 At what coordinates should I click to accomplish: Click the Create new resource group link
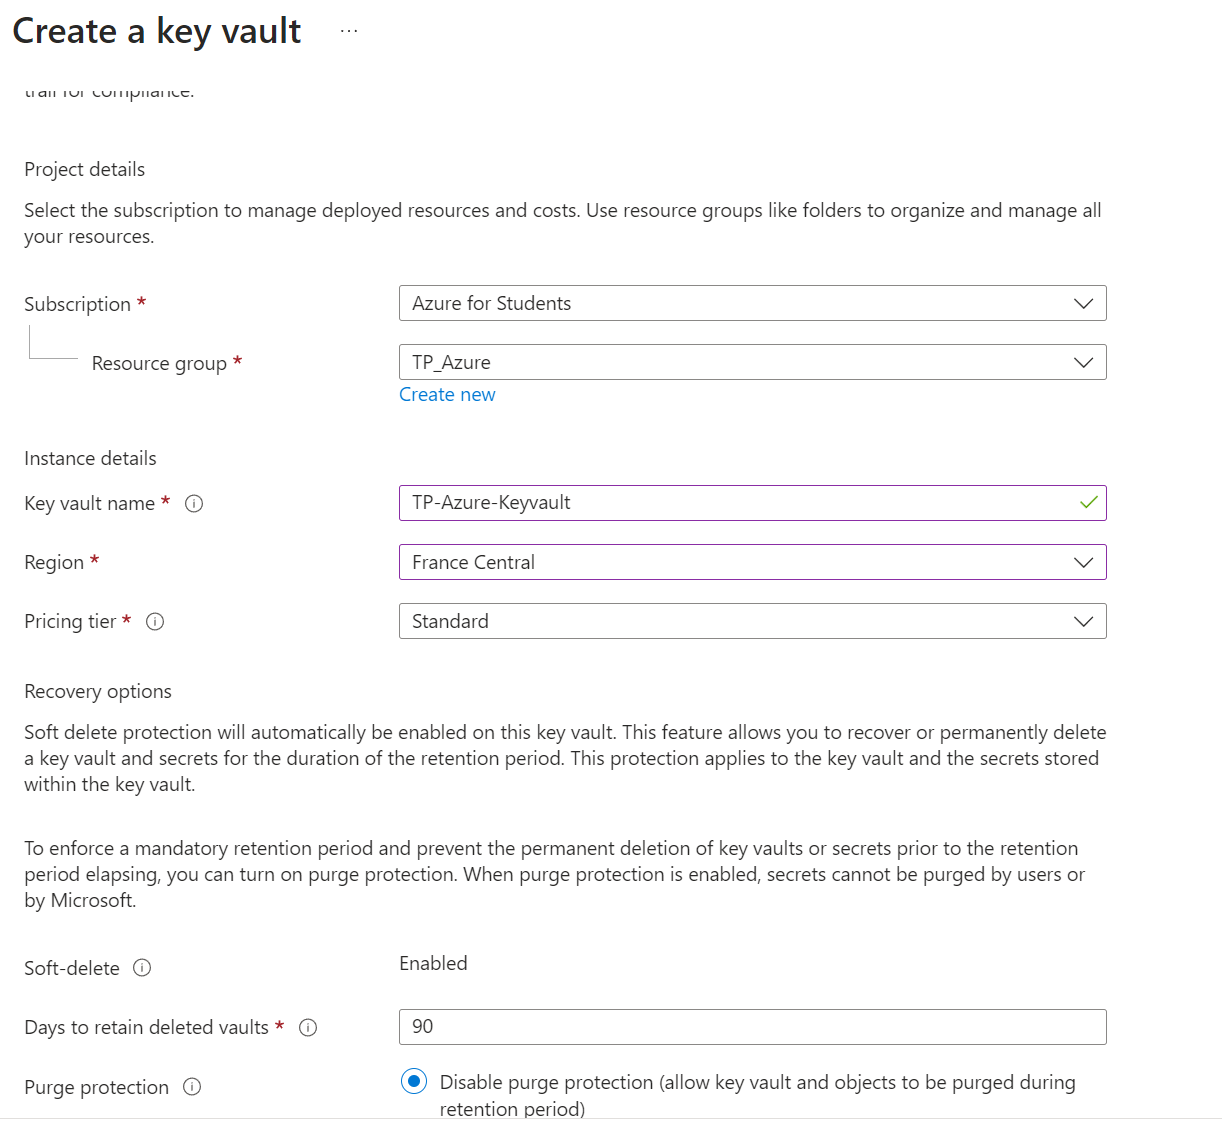click(x=447, y=394)
